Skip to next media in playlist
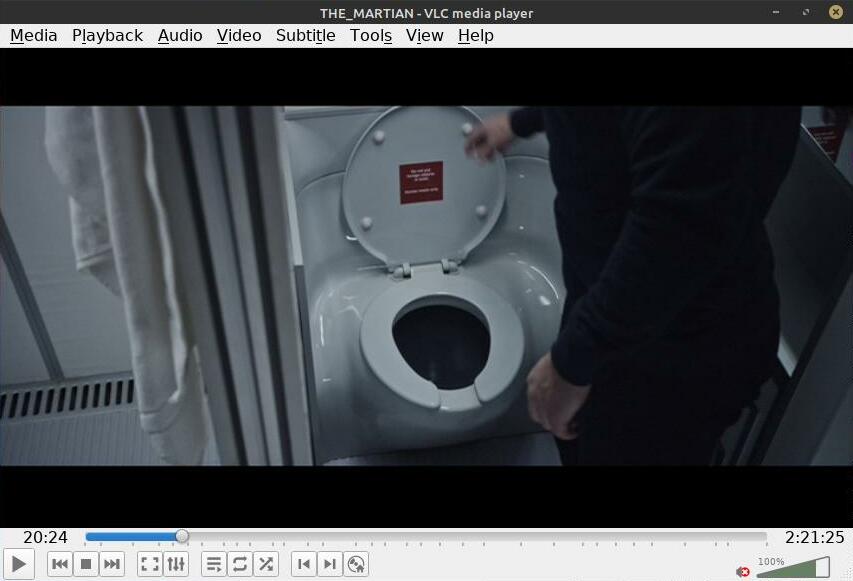The height and width of the screenshot is (581, 853). point(112,564)
